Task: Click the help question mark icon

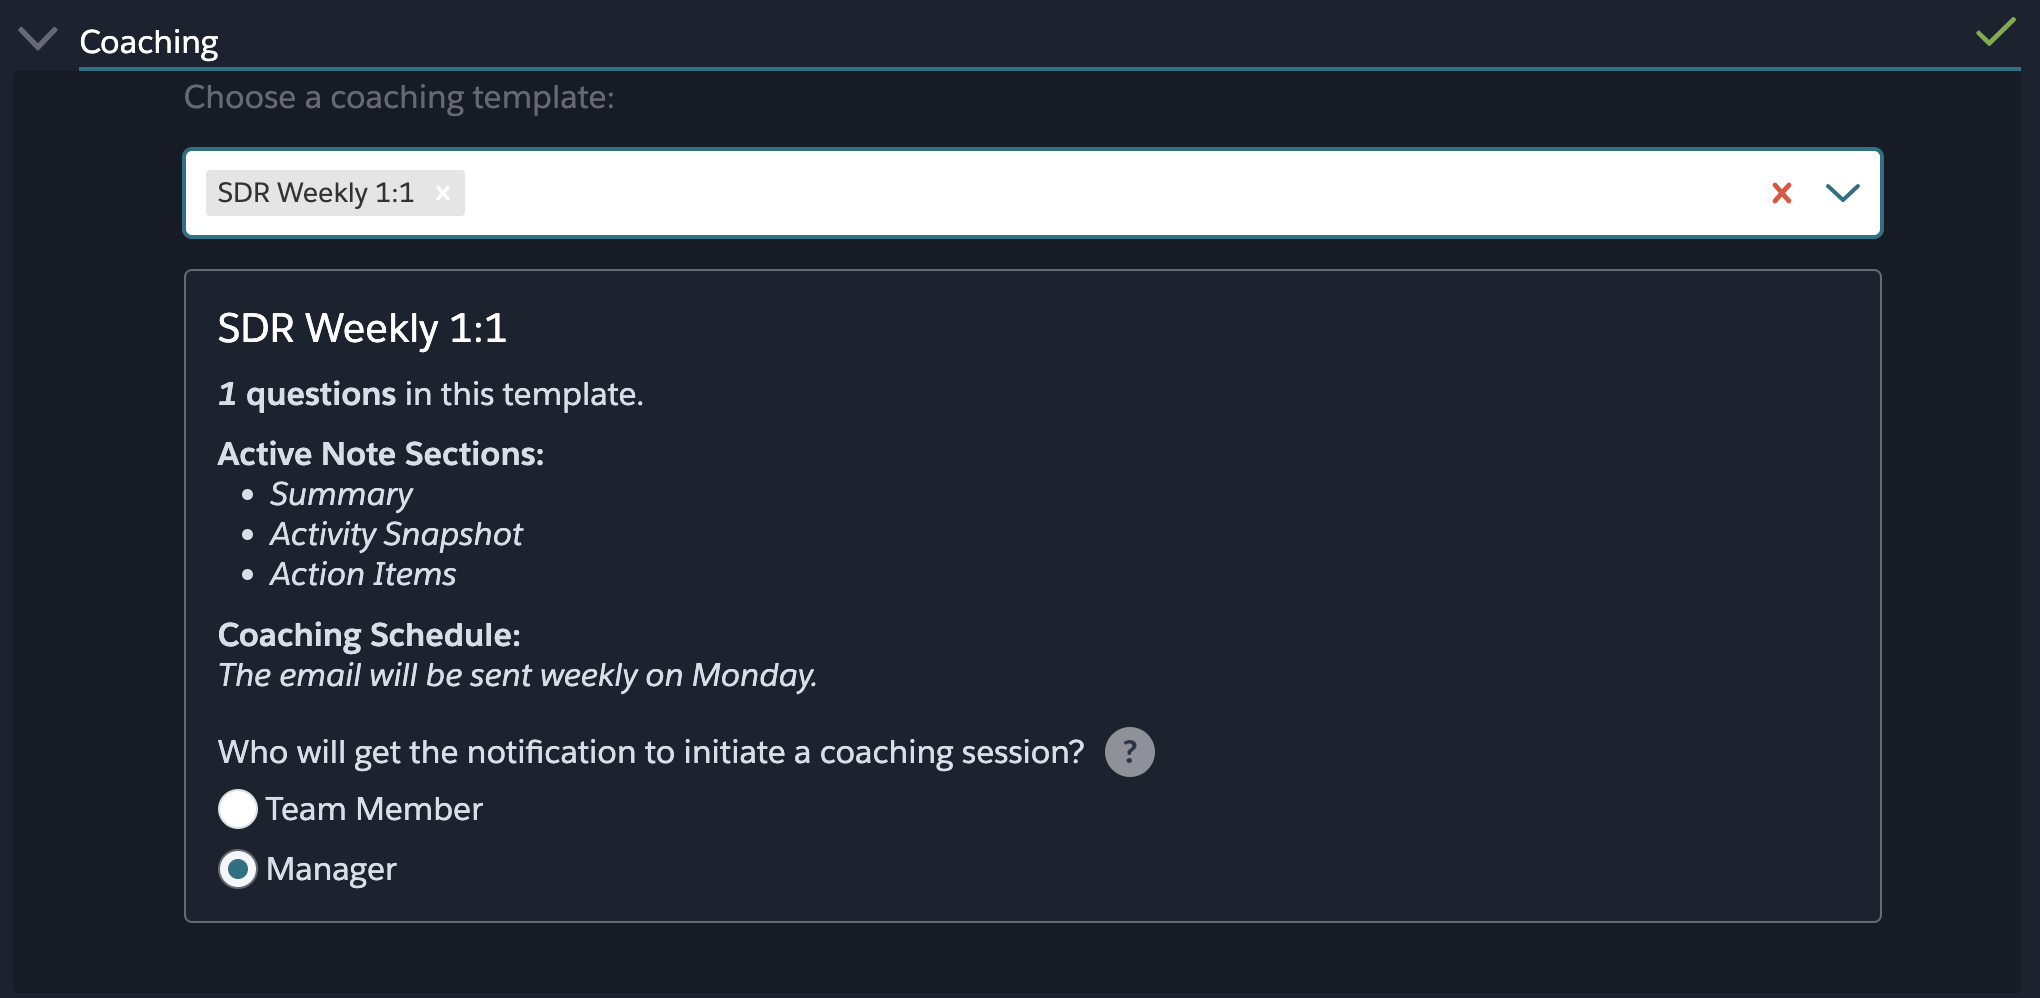Action: tap(1129, 752)
